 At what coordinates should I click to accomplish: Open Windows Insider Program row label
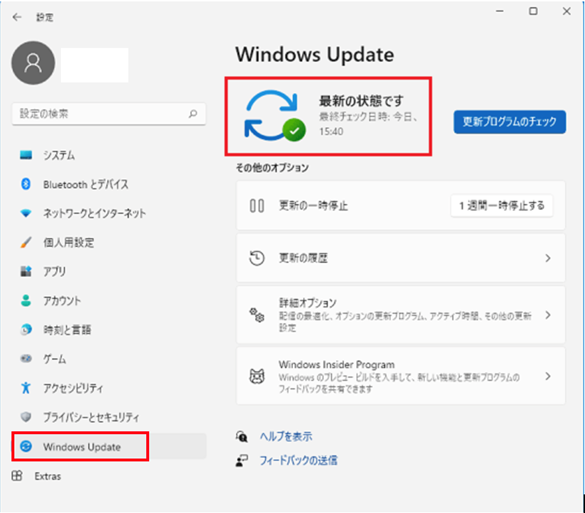point(337,364)
